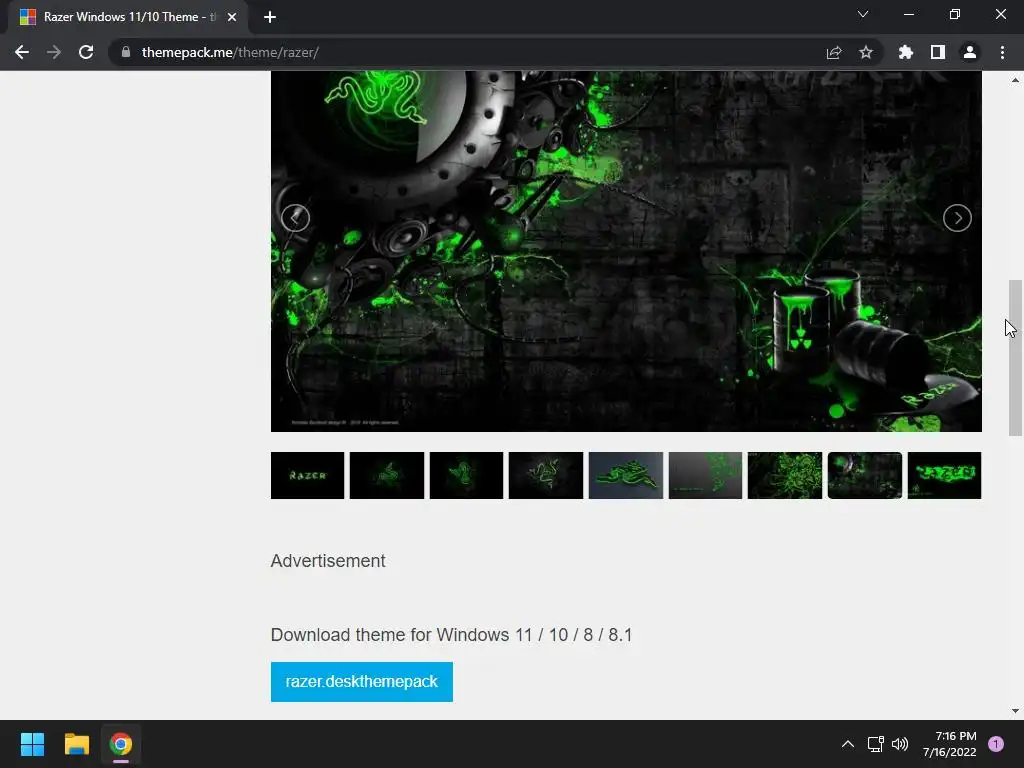
Task: Click Chrome icon in taskbar
Action: 121,744
